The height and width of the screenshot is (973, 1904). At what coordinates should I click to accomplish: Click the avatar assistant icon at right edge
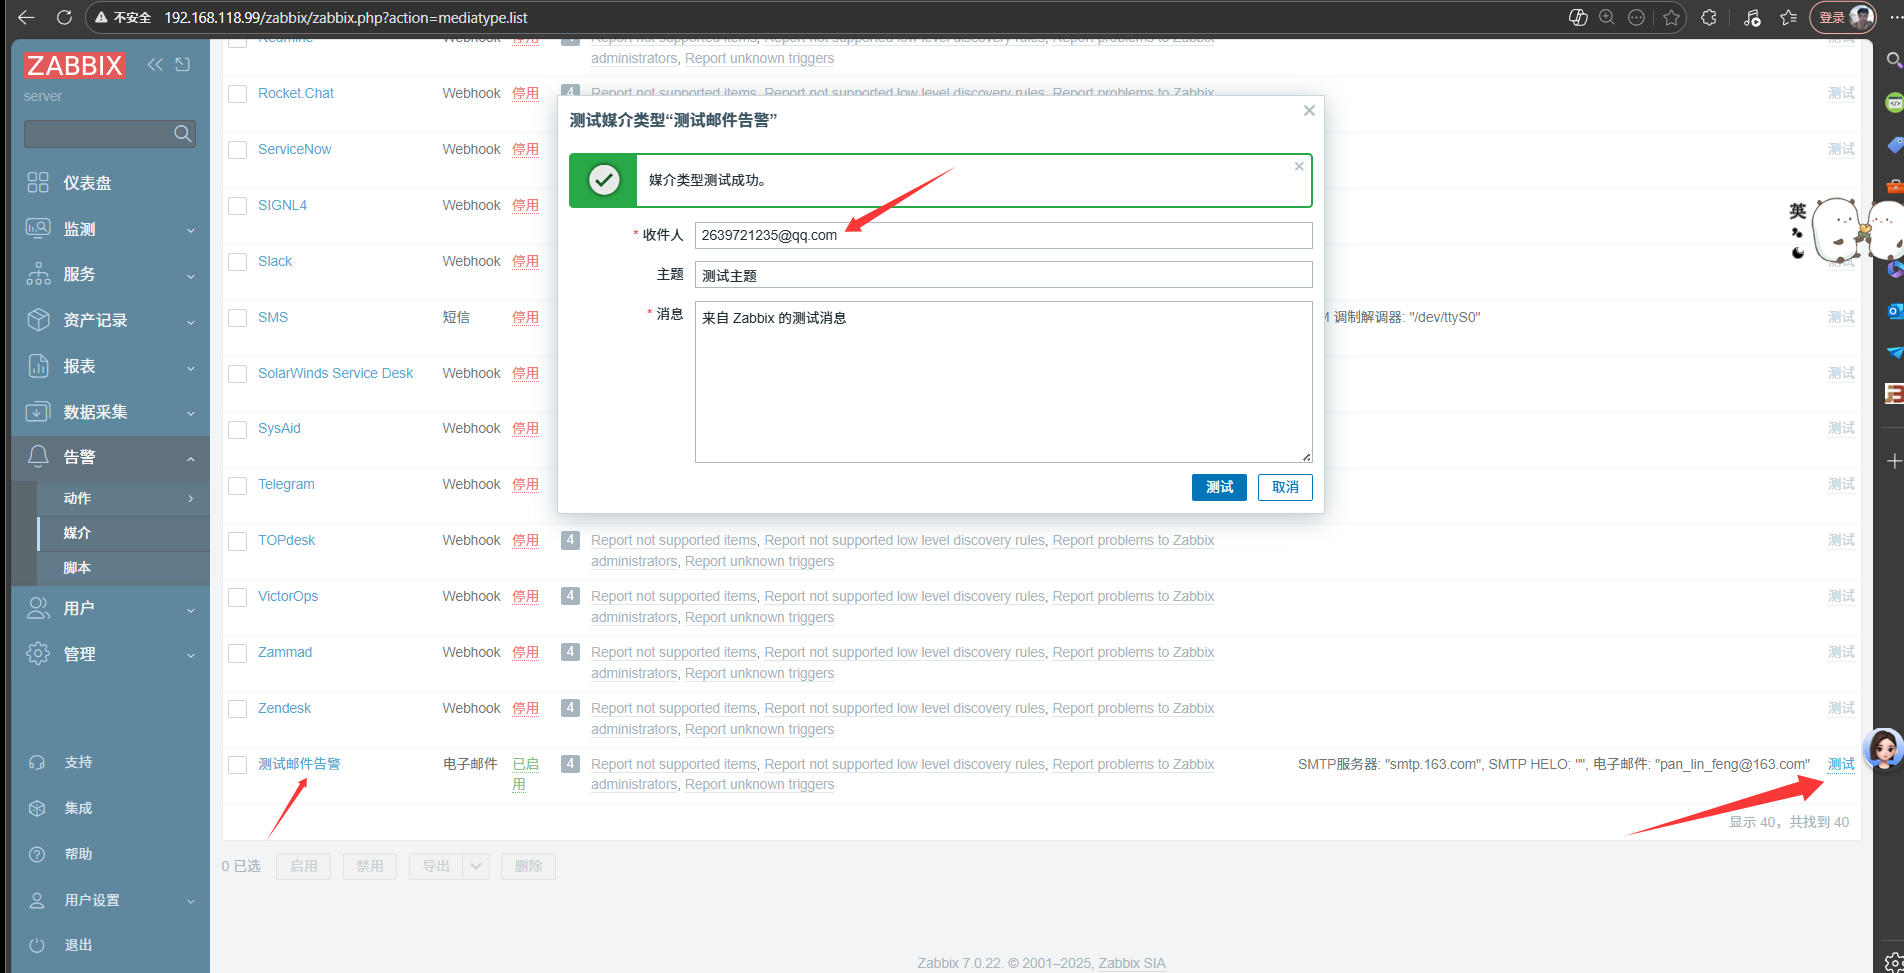(x=1883, y=748)
